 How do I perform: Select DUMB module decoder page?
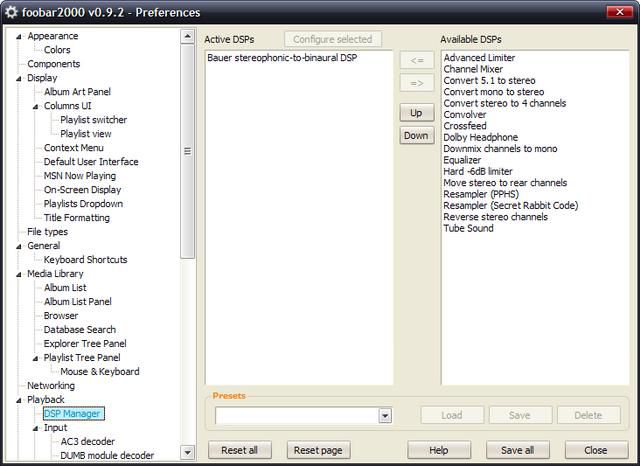(x=107, y=455)
